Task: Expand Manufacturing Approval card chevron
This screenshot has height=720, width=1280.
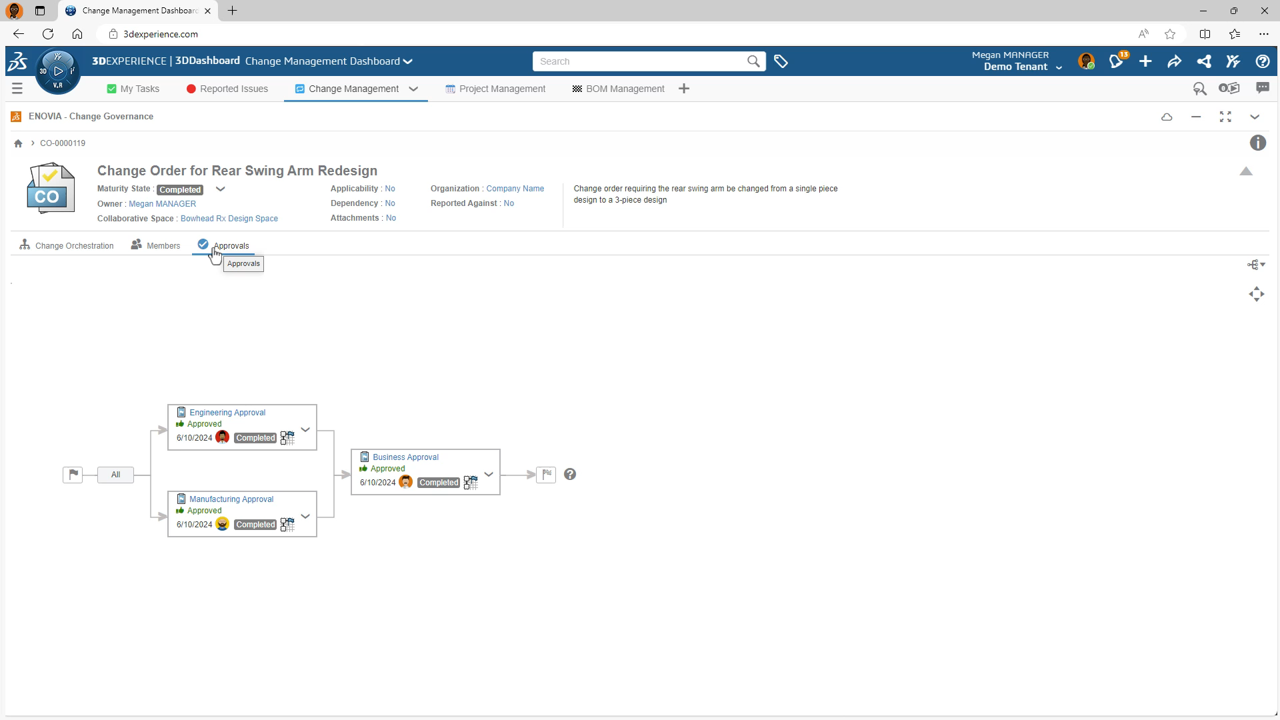Action: 305,517
